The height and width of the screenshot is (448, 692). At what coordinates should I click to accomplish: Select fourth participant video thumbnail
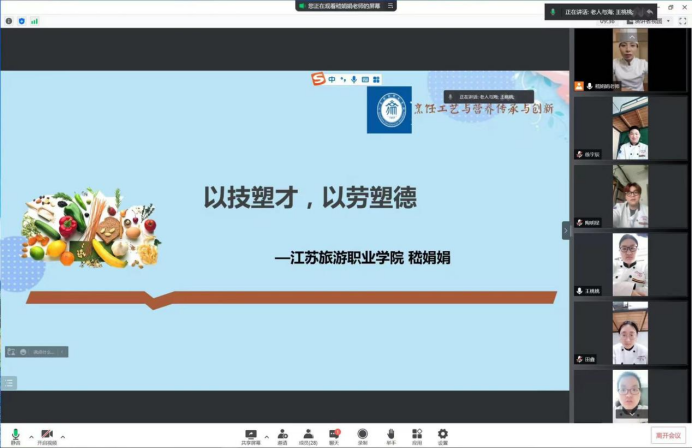tap(630, 264)
